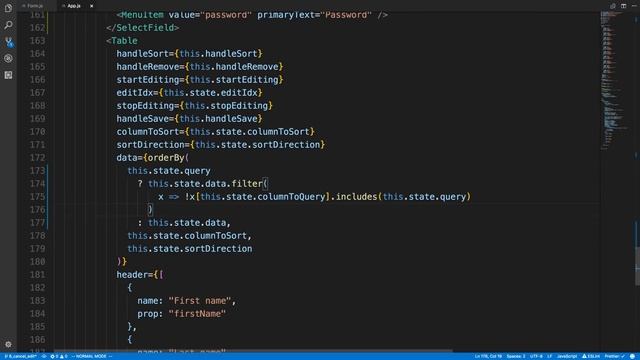Click "handleSort" attribute on line 164
Screen dimensions: 640x360
pyautogui.click(x=142, y=54)
